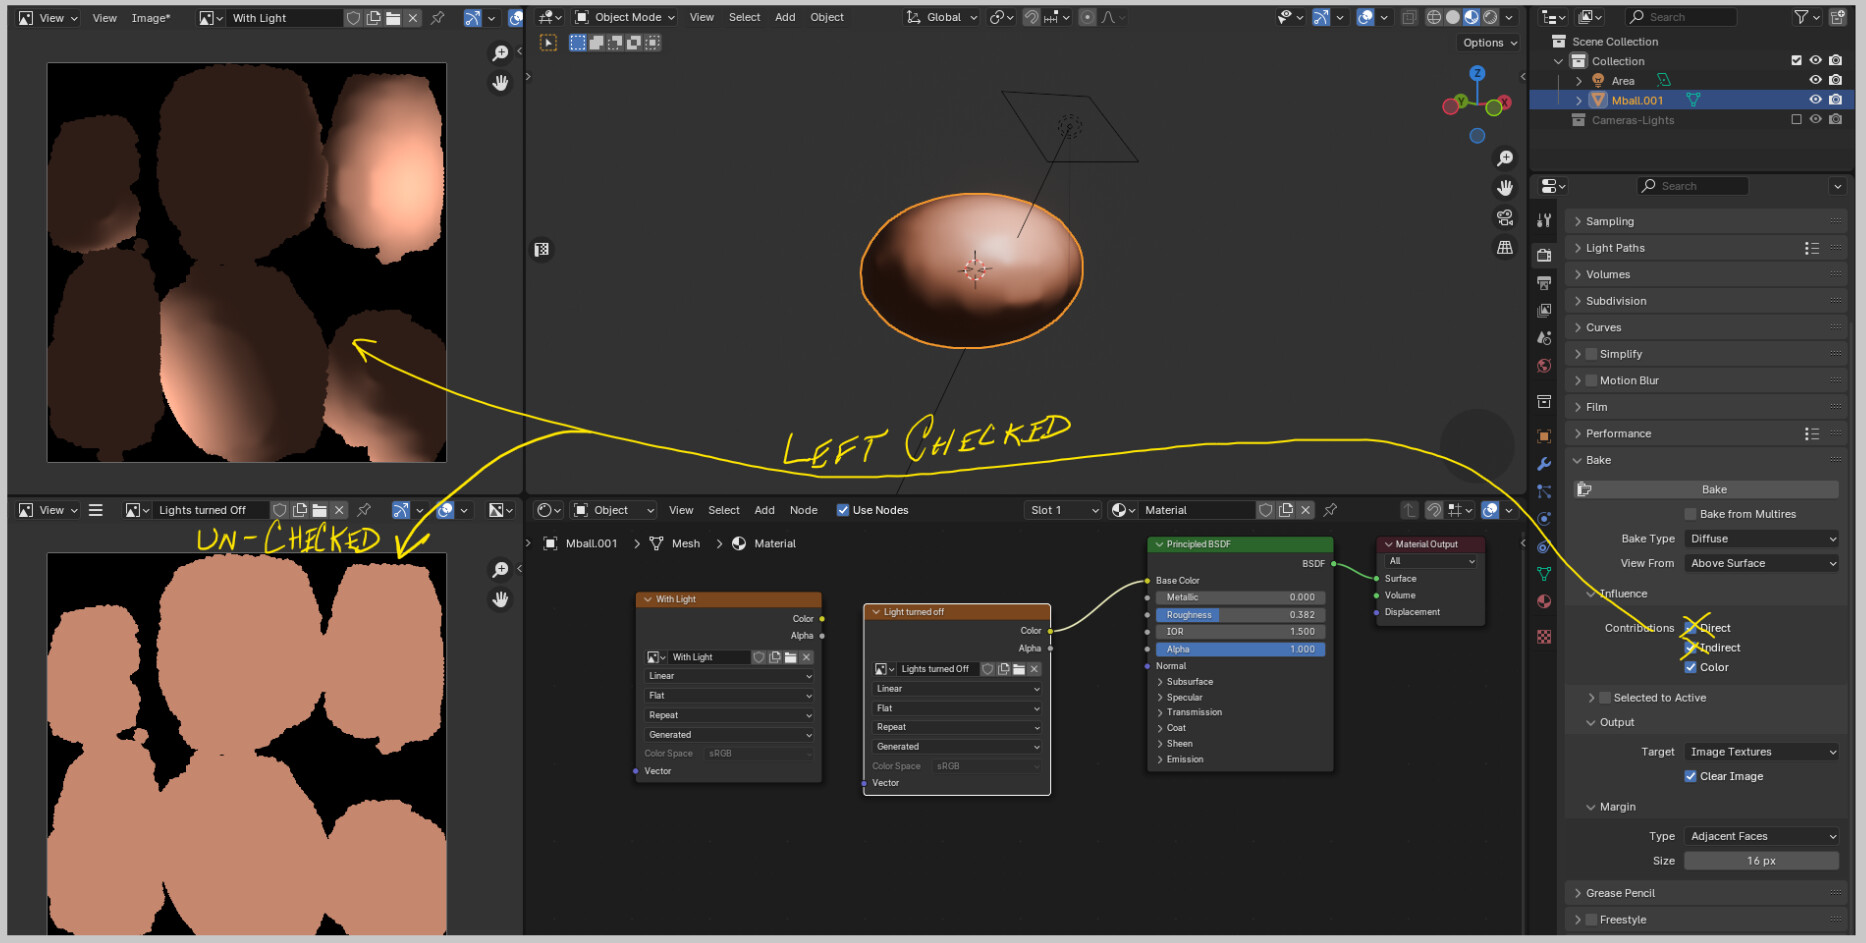Open the viewport Options dropdown

pyautogui.click(x=1490, y=43)
